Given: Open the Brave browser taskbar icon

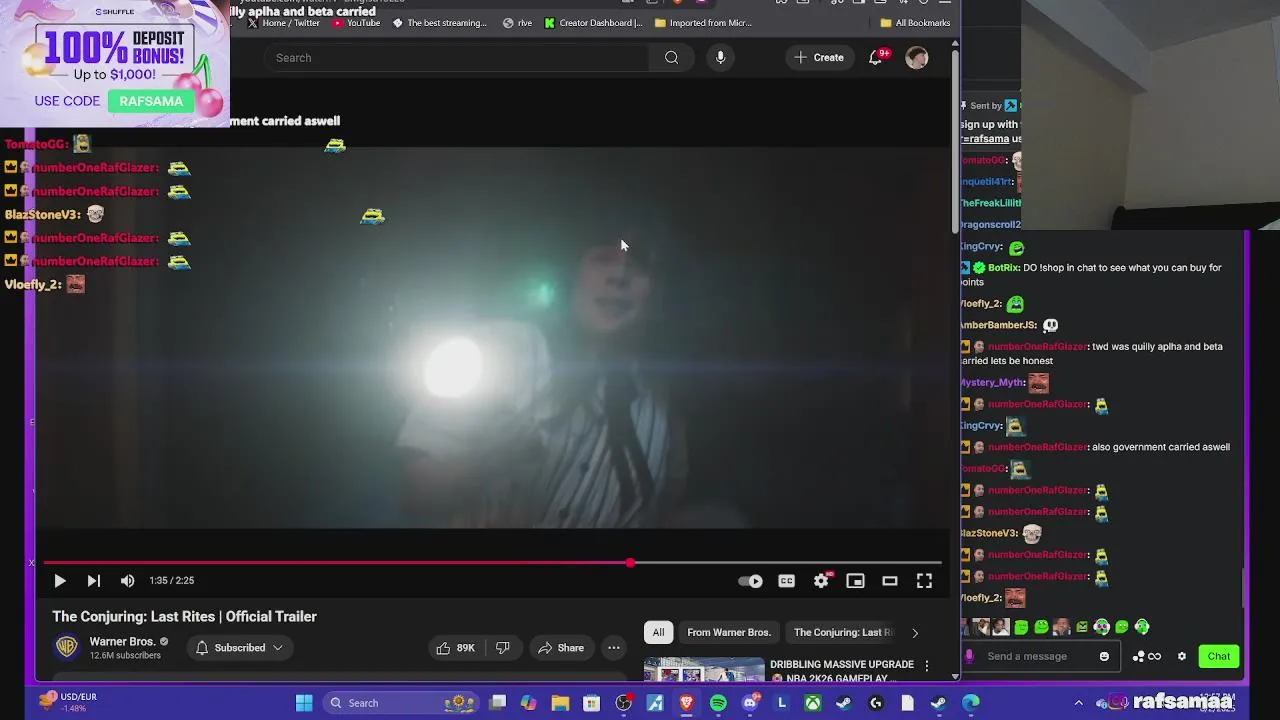Looking at the screenshot, I should [x=686, y=703].
